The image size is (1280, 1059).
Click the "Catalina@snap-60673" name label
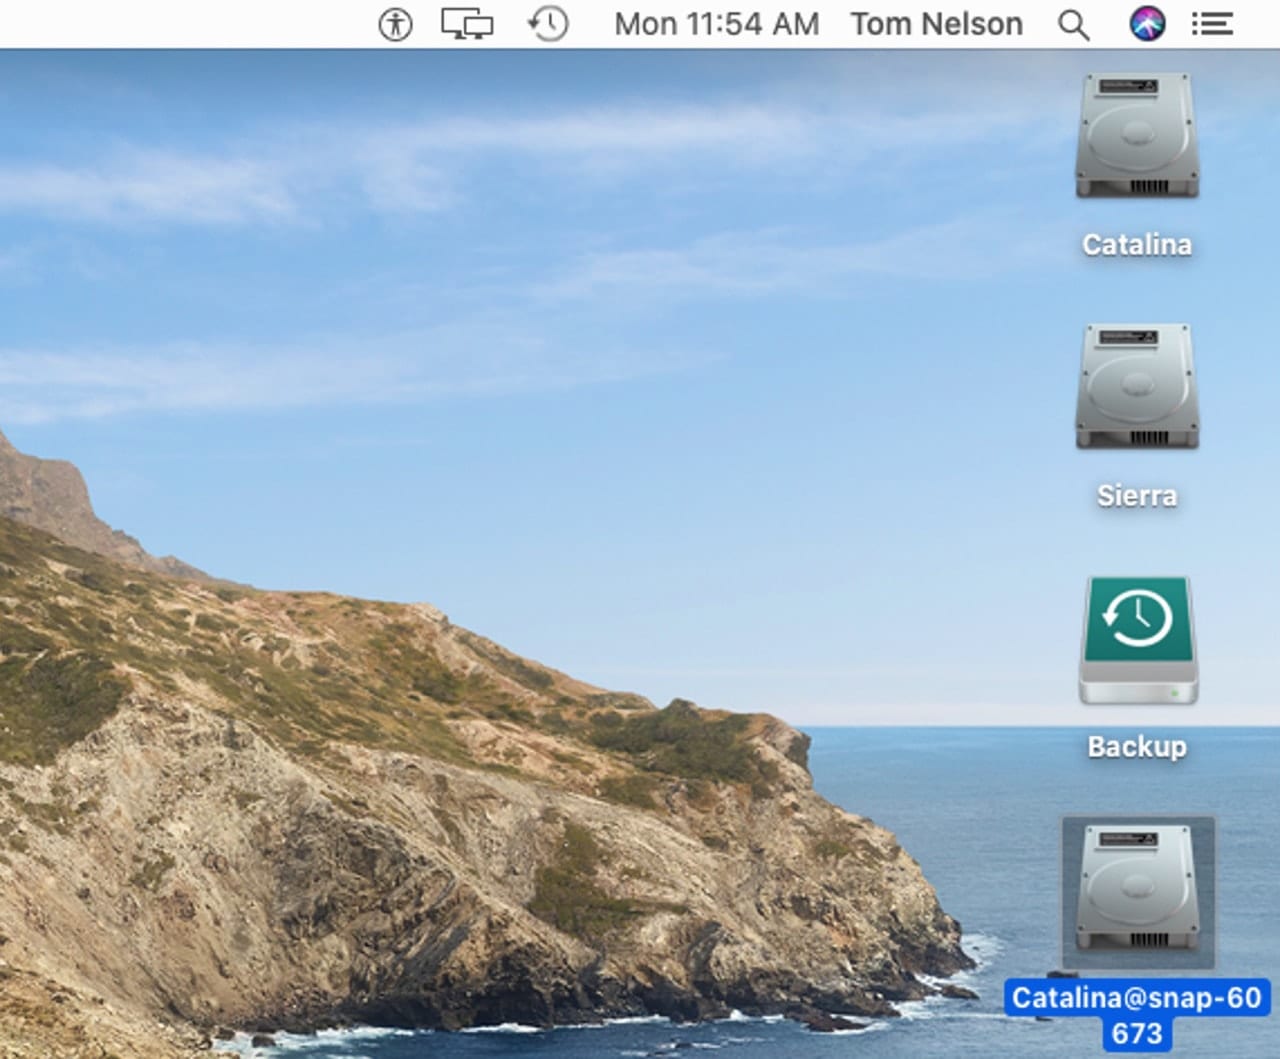click(x=1137, y=1012)
